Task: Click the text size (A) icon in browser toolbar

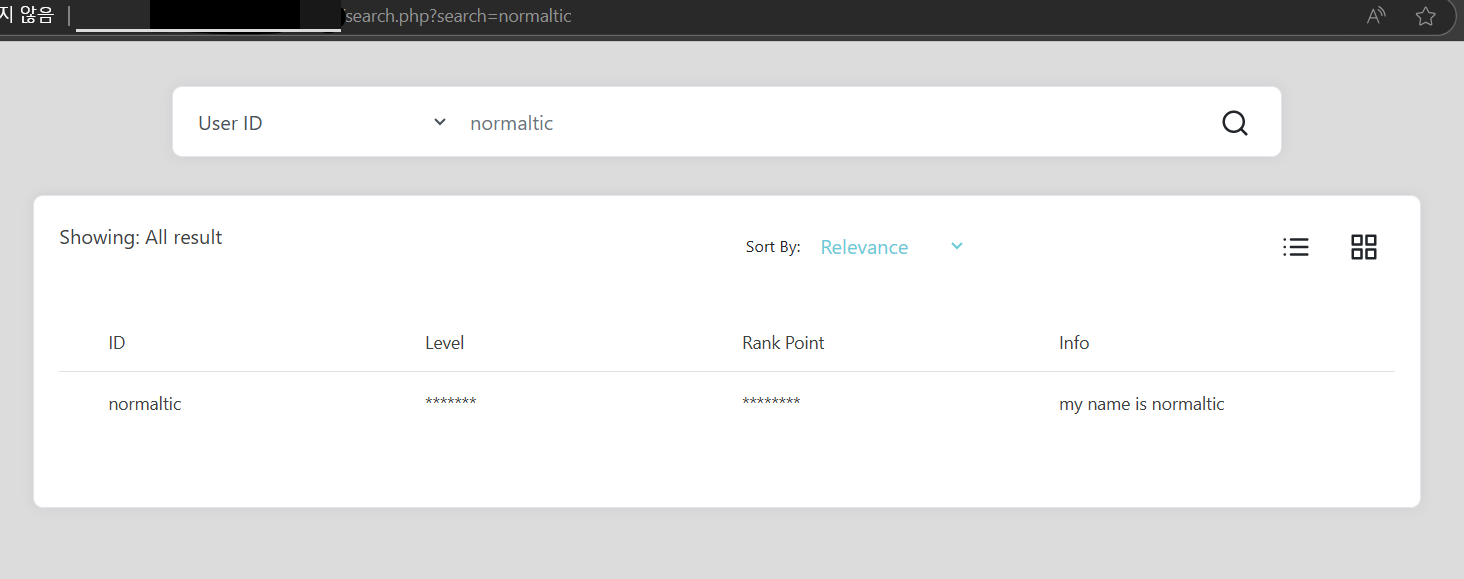Action: tap(1375, 16)
